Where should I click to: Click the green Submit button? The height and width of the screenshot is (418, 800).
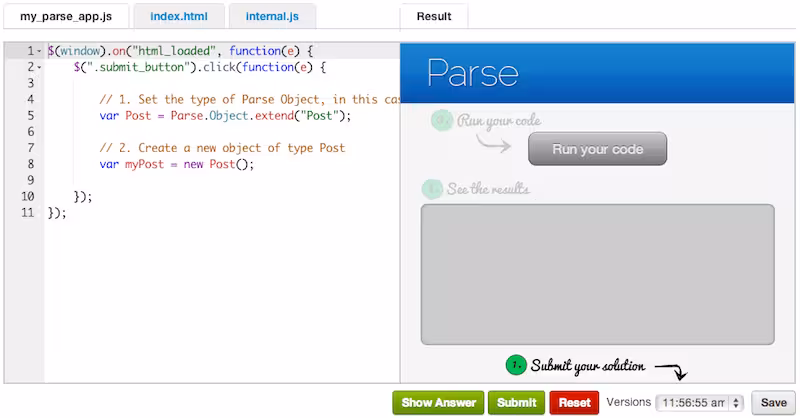click(x=516, y=403)
